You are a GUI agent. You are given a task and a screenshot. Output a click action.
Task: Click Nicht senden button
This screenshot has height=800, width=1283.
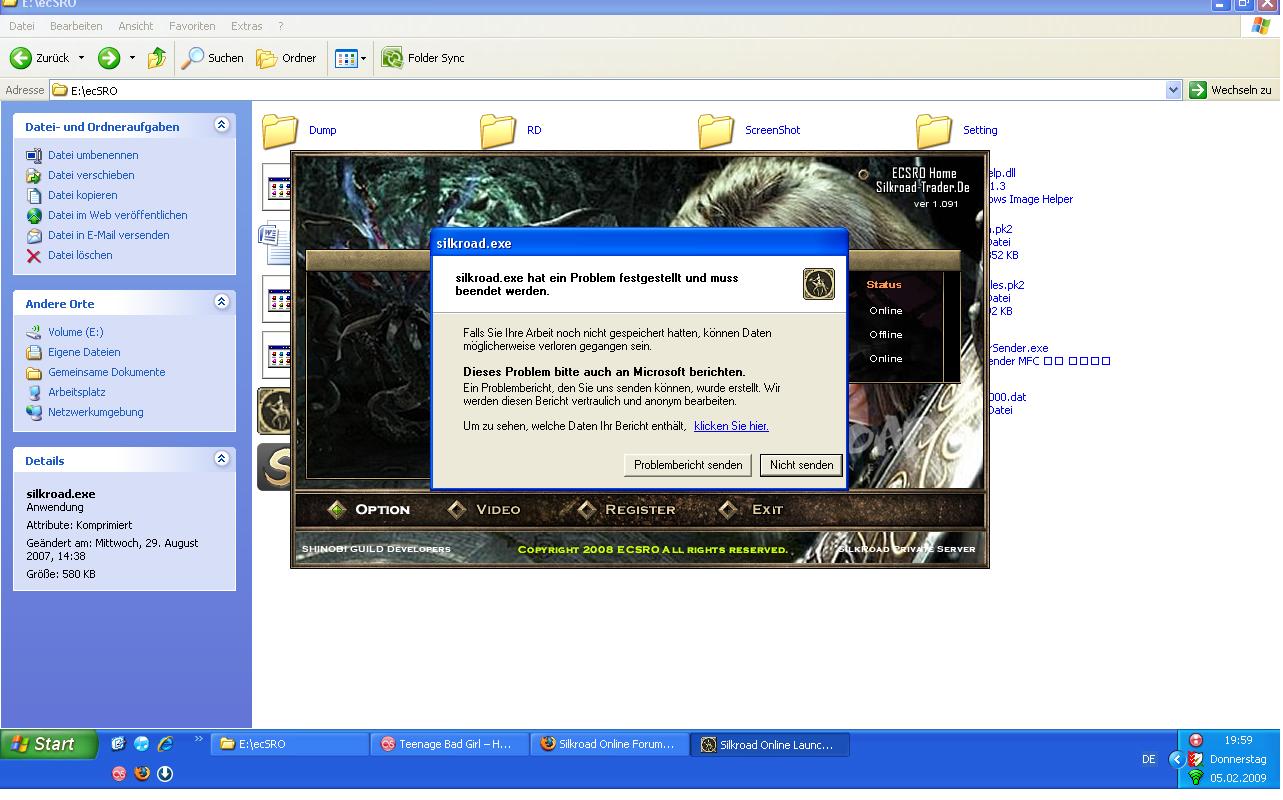801,465
